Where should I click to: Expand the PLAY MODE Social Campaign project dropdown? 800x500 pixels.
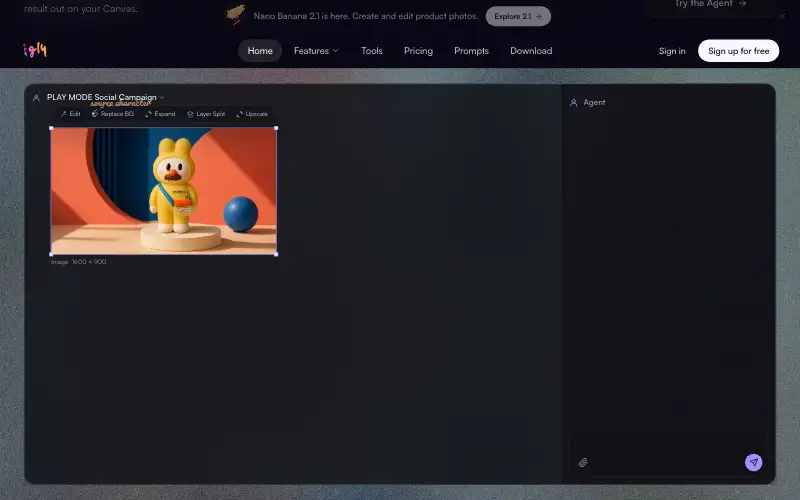tap(162, 97)
